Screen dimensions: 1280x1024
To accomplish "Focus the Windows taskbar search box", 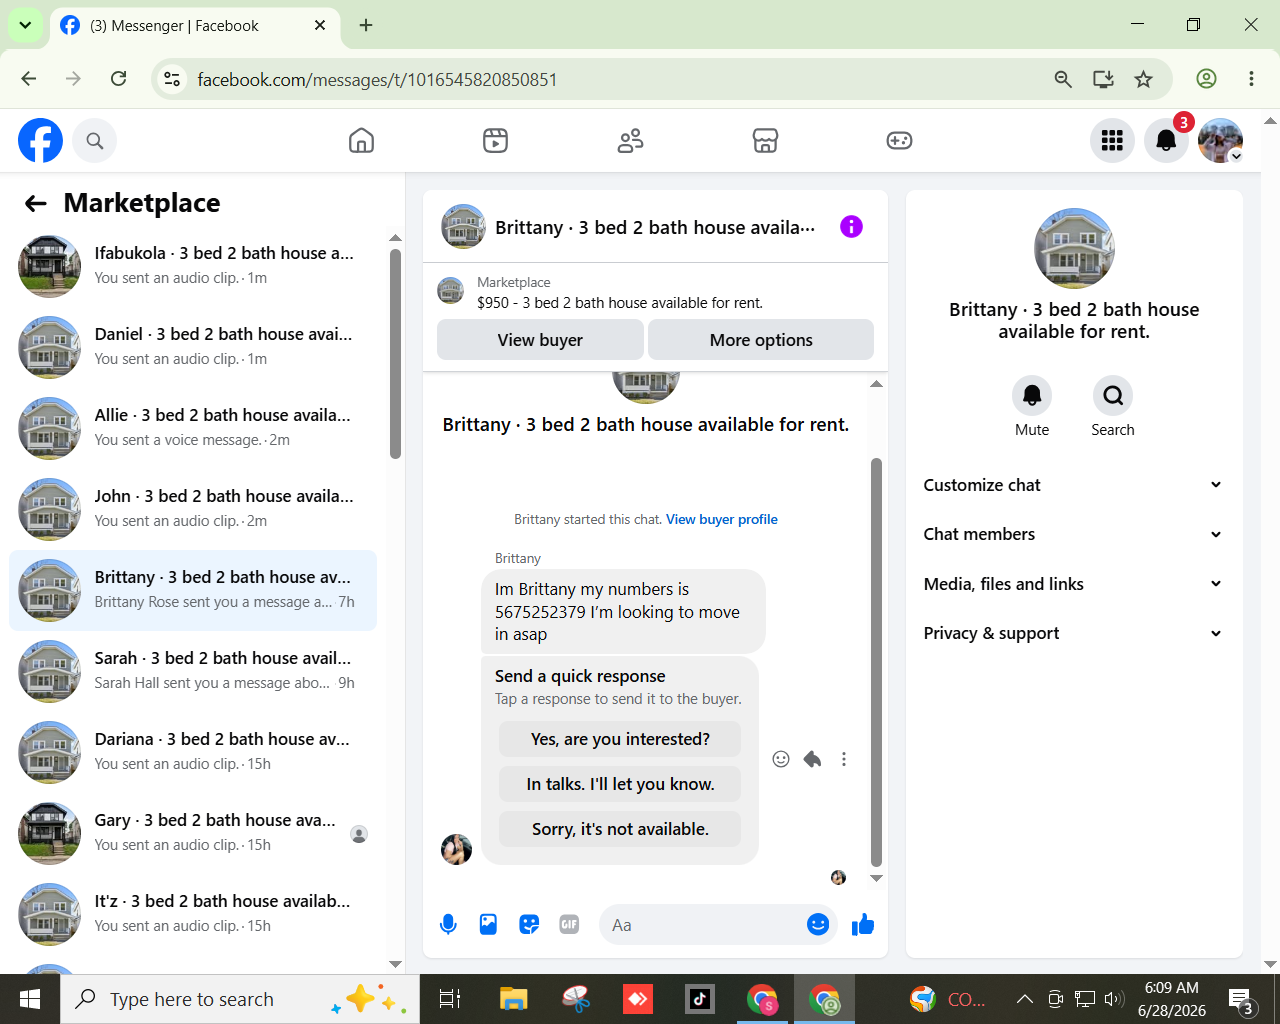I will click(240, 999).
